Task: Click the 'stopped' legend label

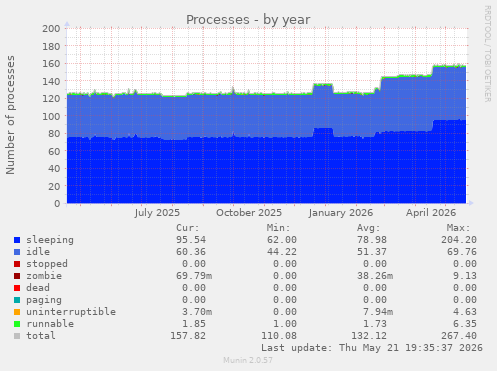Action: coord(47,264)
